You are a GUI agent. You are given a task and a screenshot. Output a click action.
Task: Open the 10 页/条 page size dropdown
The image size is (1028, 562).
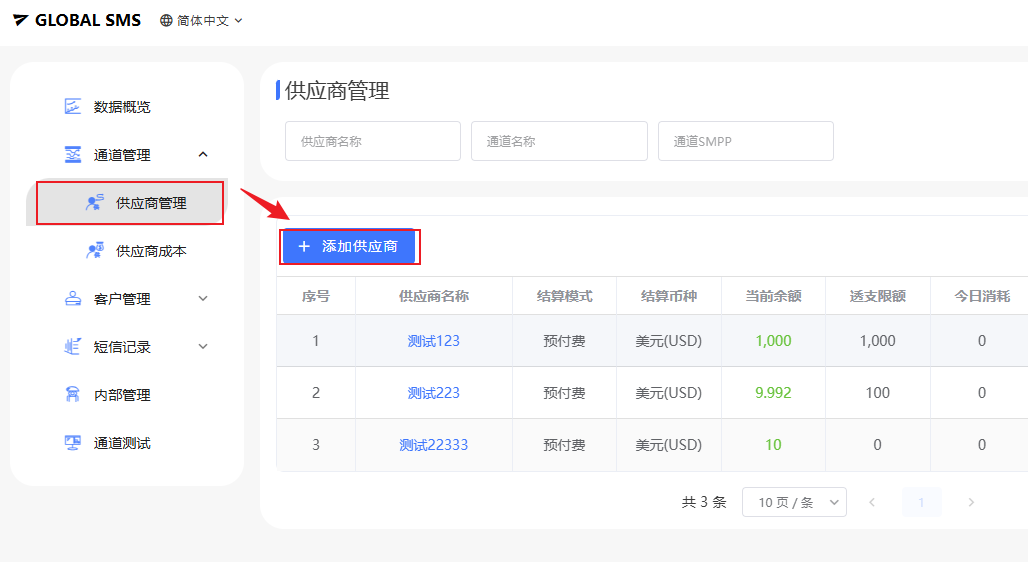794,502
